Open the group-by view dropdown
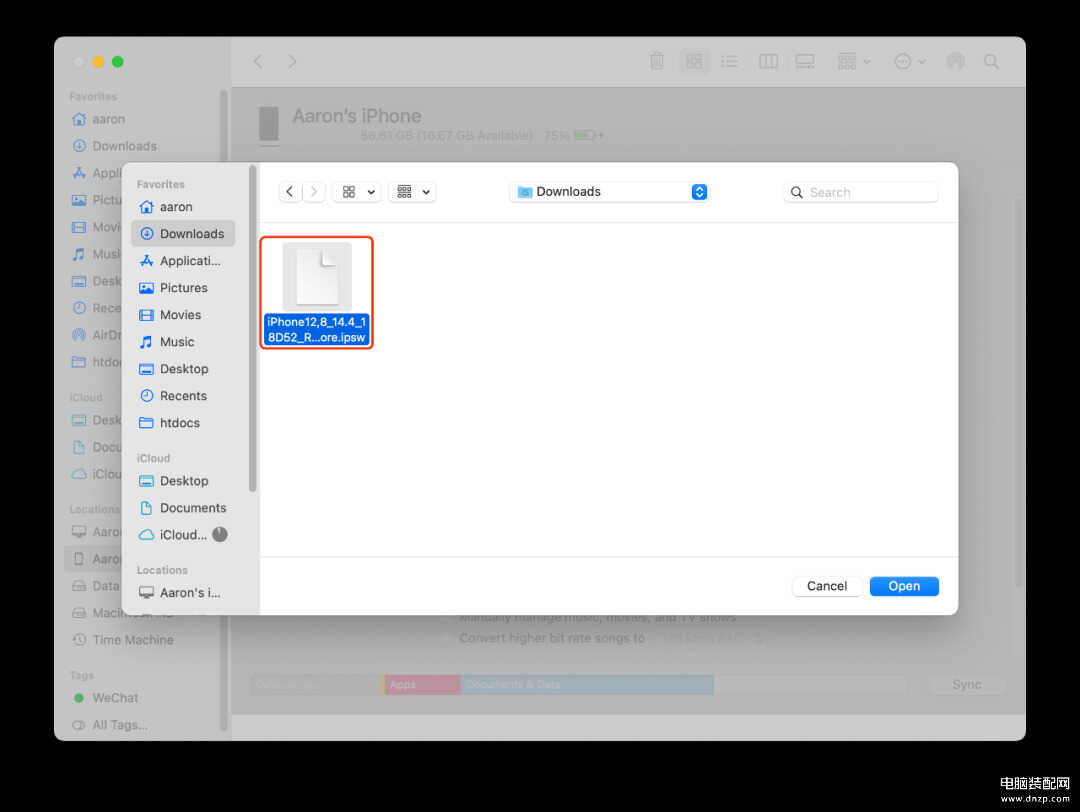The width and height of the screenshot is (1080, 812). point(412,192)
